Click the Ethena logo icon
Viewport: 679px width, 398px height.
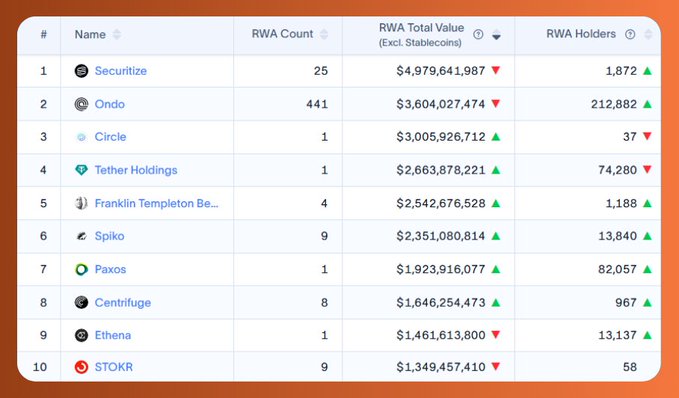pyautogui.click(x=81, y=335)
